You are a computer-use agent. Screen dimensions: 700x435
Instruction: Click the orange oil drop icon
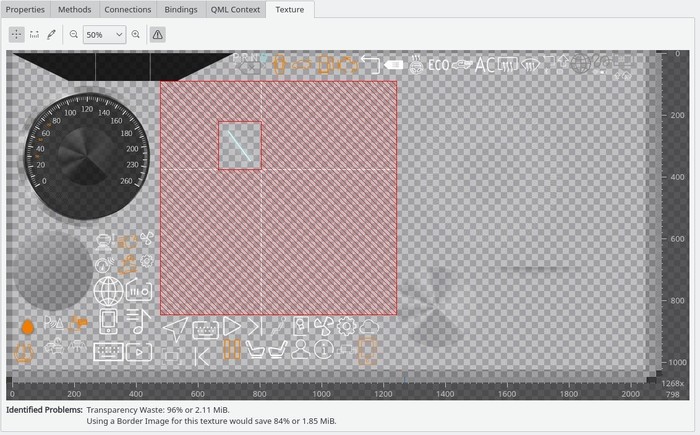(28, 327)
